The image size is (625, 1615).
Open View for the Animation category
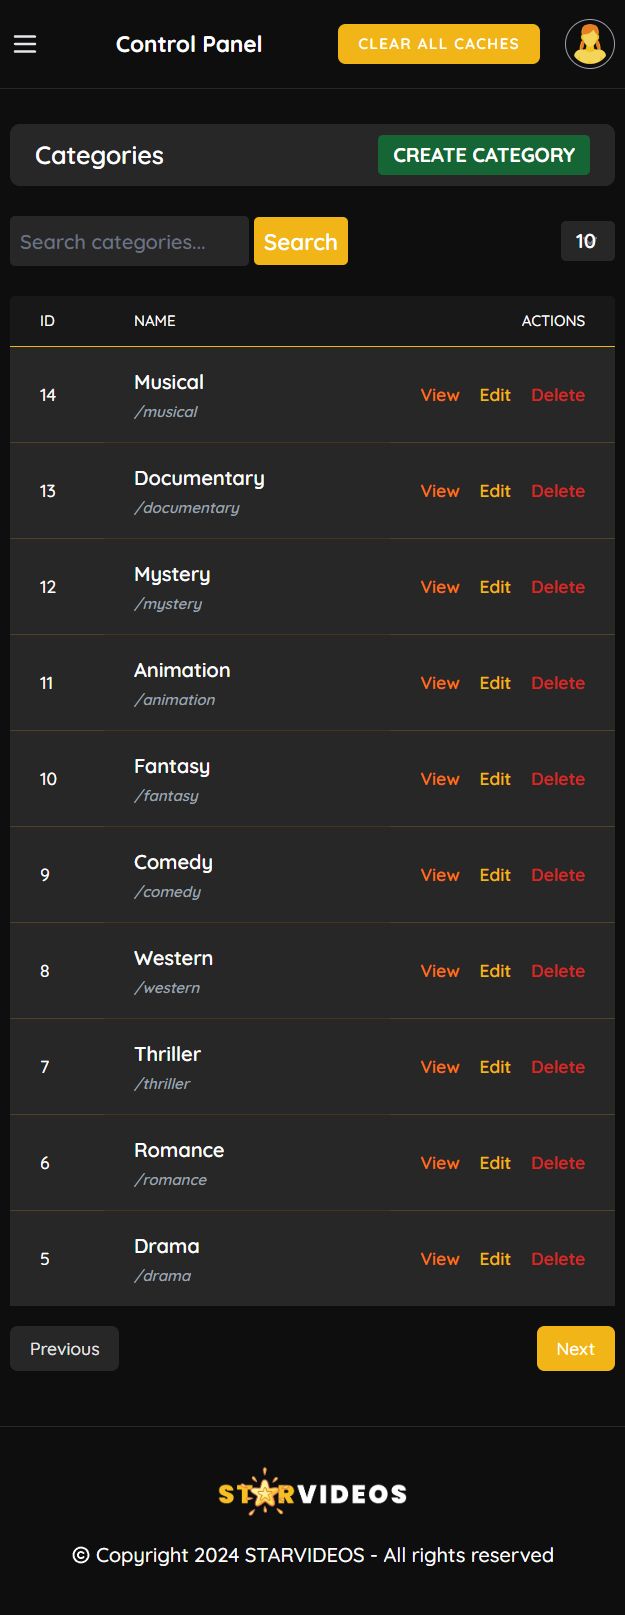(x=440, y=683)
